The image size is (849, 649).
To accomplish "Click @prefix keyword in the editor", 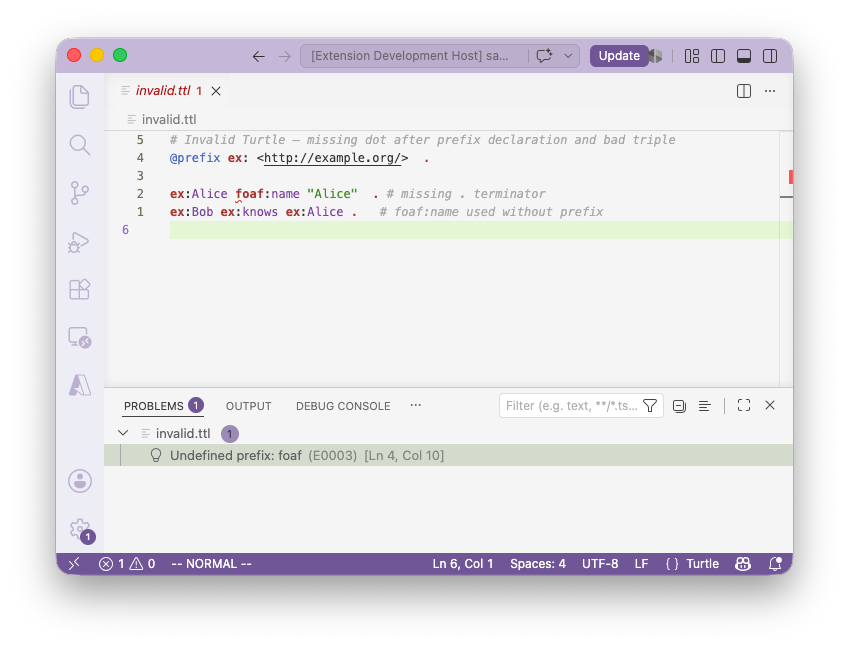I will point(195,158).
